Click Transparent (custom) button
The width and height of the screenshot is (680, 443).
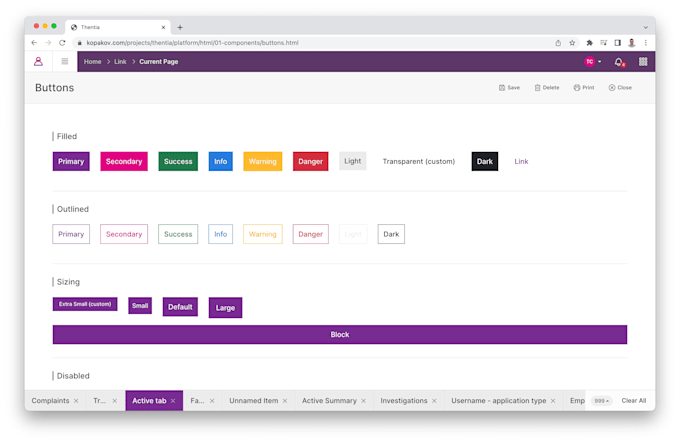pos(418,161)
